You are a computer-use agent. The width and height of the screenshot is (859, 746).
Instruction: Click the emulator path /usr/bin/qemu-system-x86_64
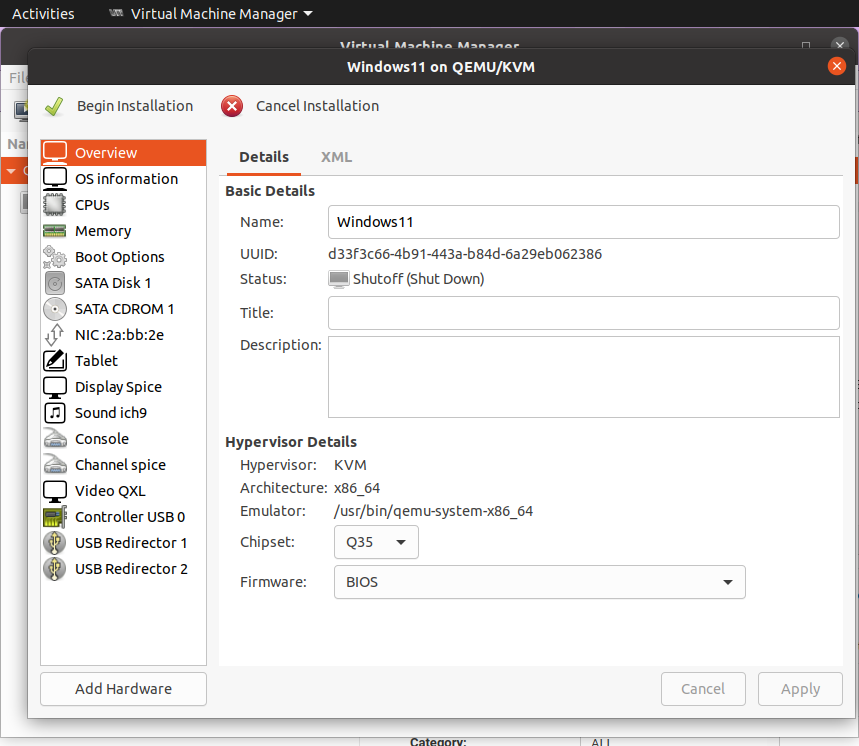(433, 511)
